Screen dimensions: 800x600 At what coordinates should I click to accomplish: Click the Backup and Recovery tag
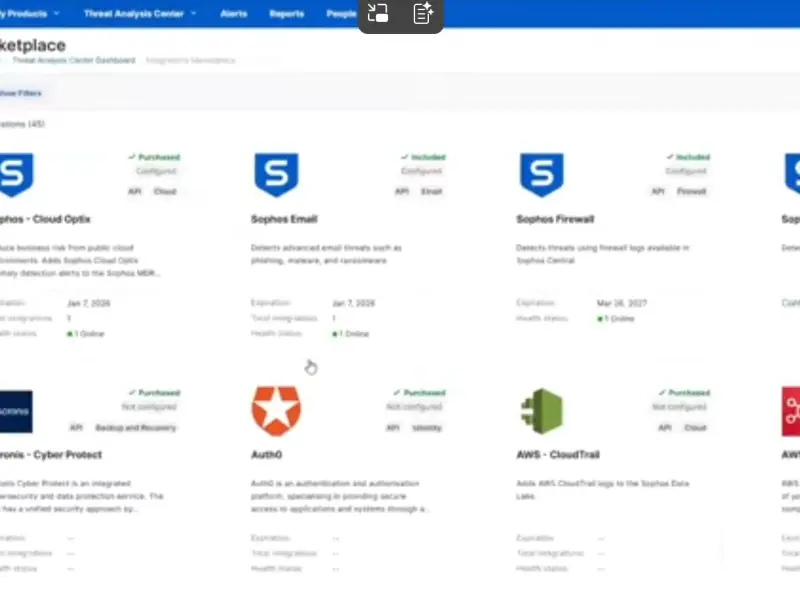[137, 427]
